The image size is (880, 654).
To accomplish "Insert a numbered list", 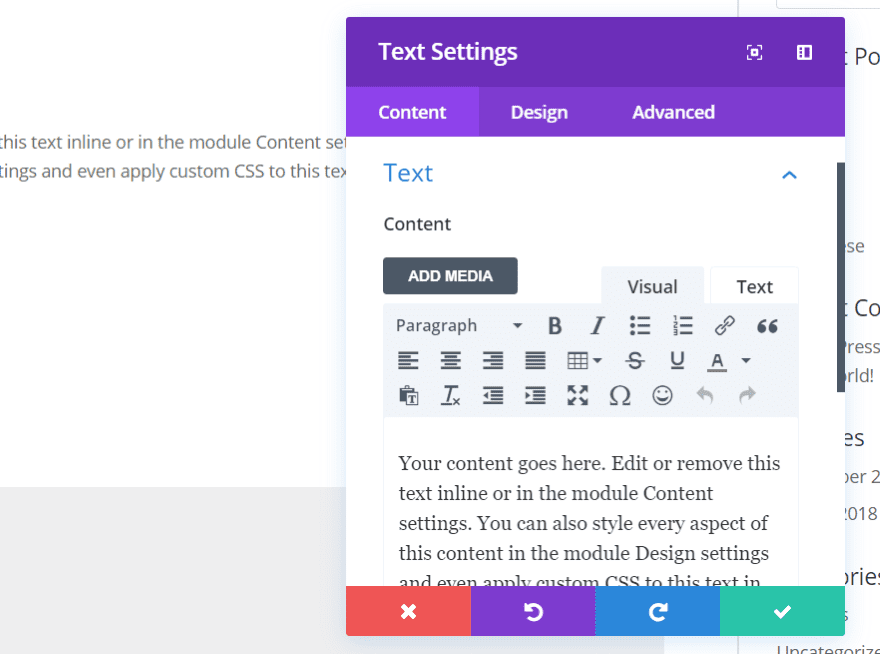I will tap(682, 326).
